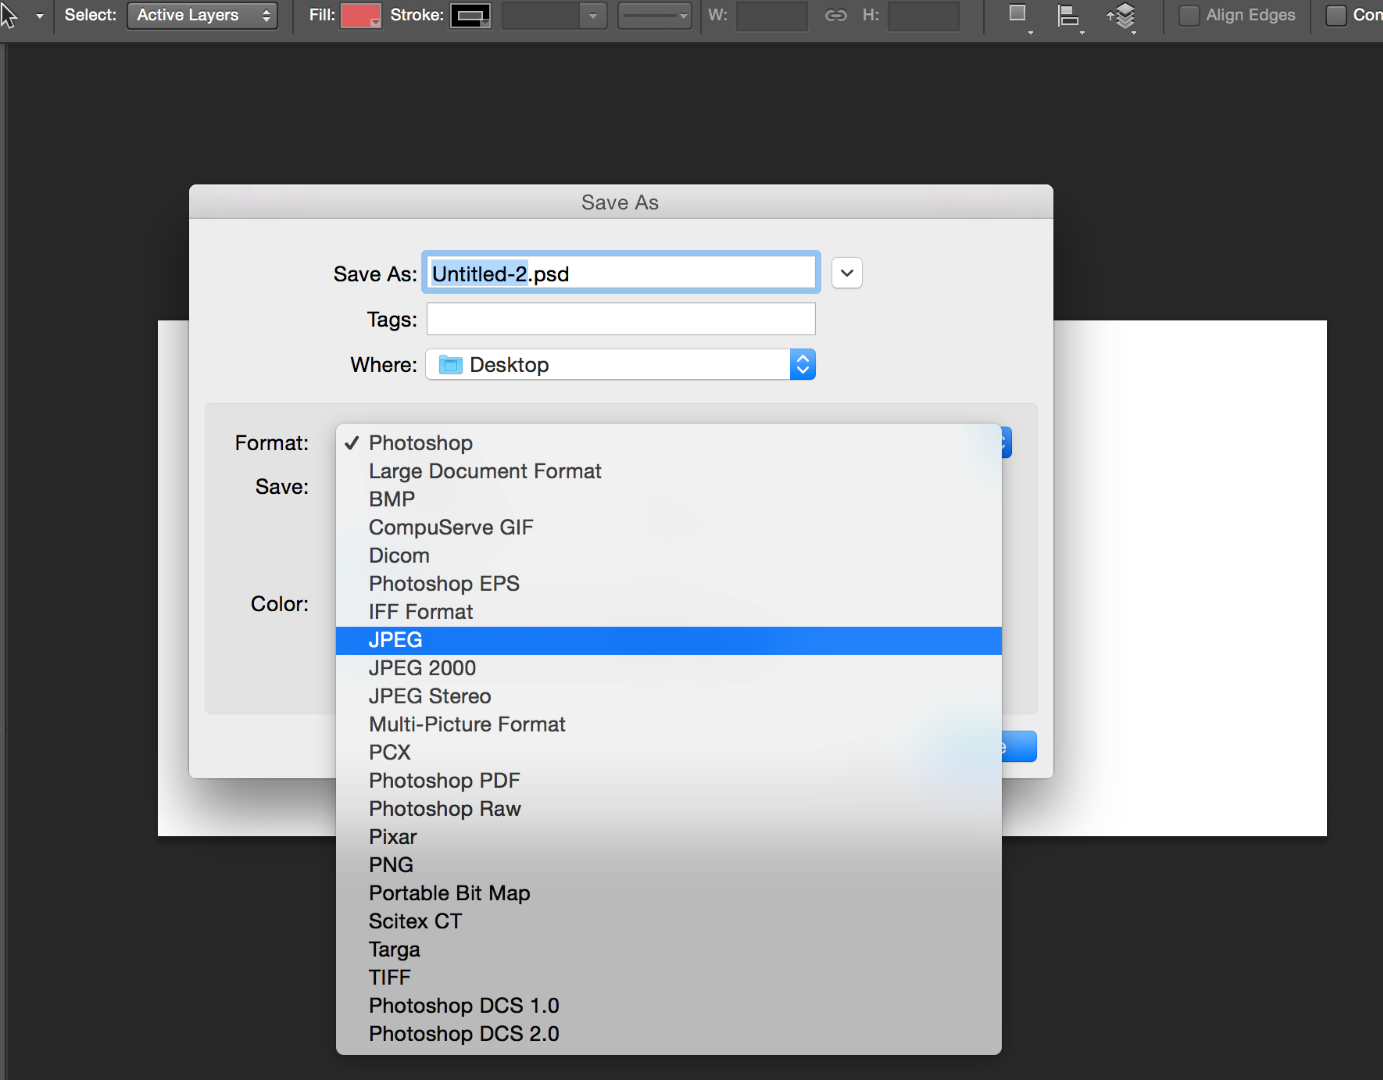Image resolution: width=1383 pixels, height=1080 pixels.
Task: Pick PCX from format list
Action: tap(668, 752)
